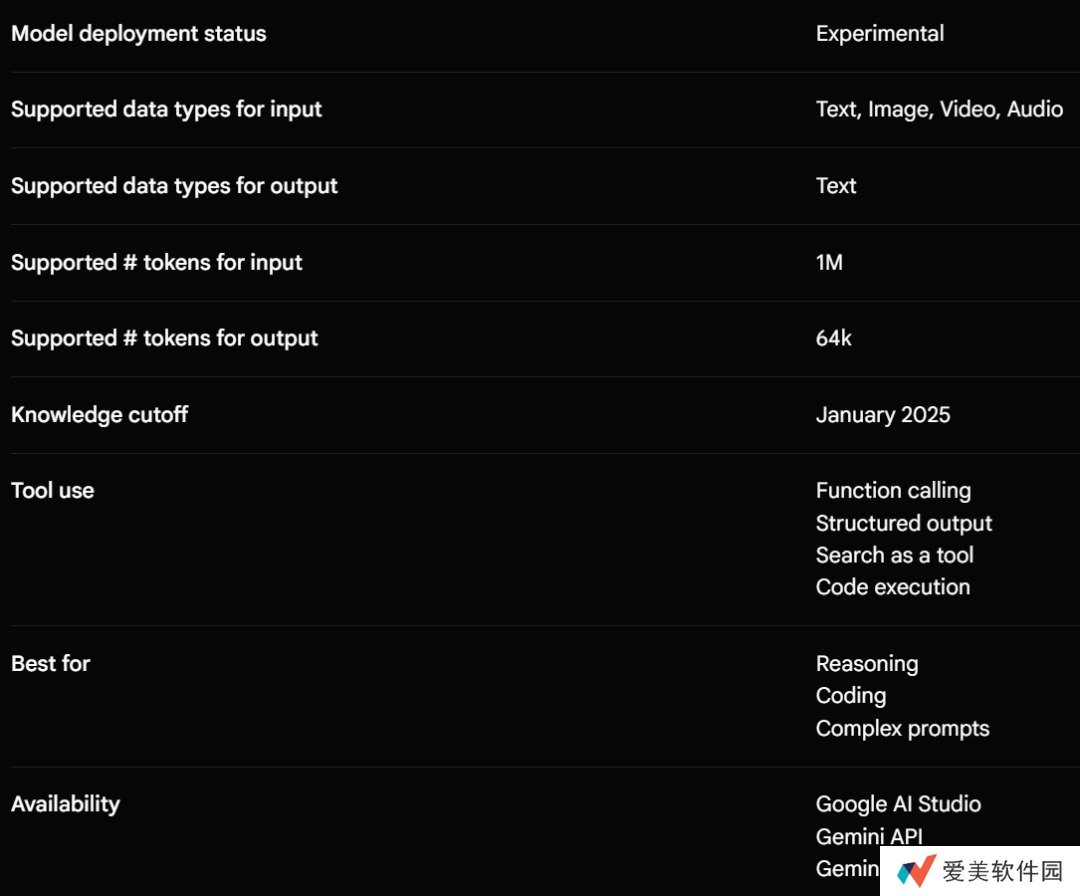Open the "Google AI Studio" availability entry

click(898, 805)
